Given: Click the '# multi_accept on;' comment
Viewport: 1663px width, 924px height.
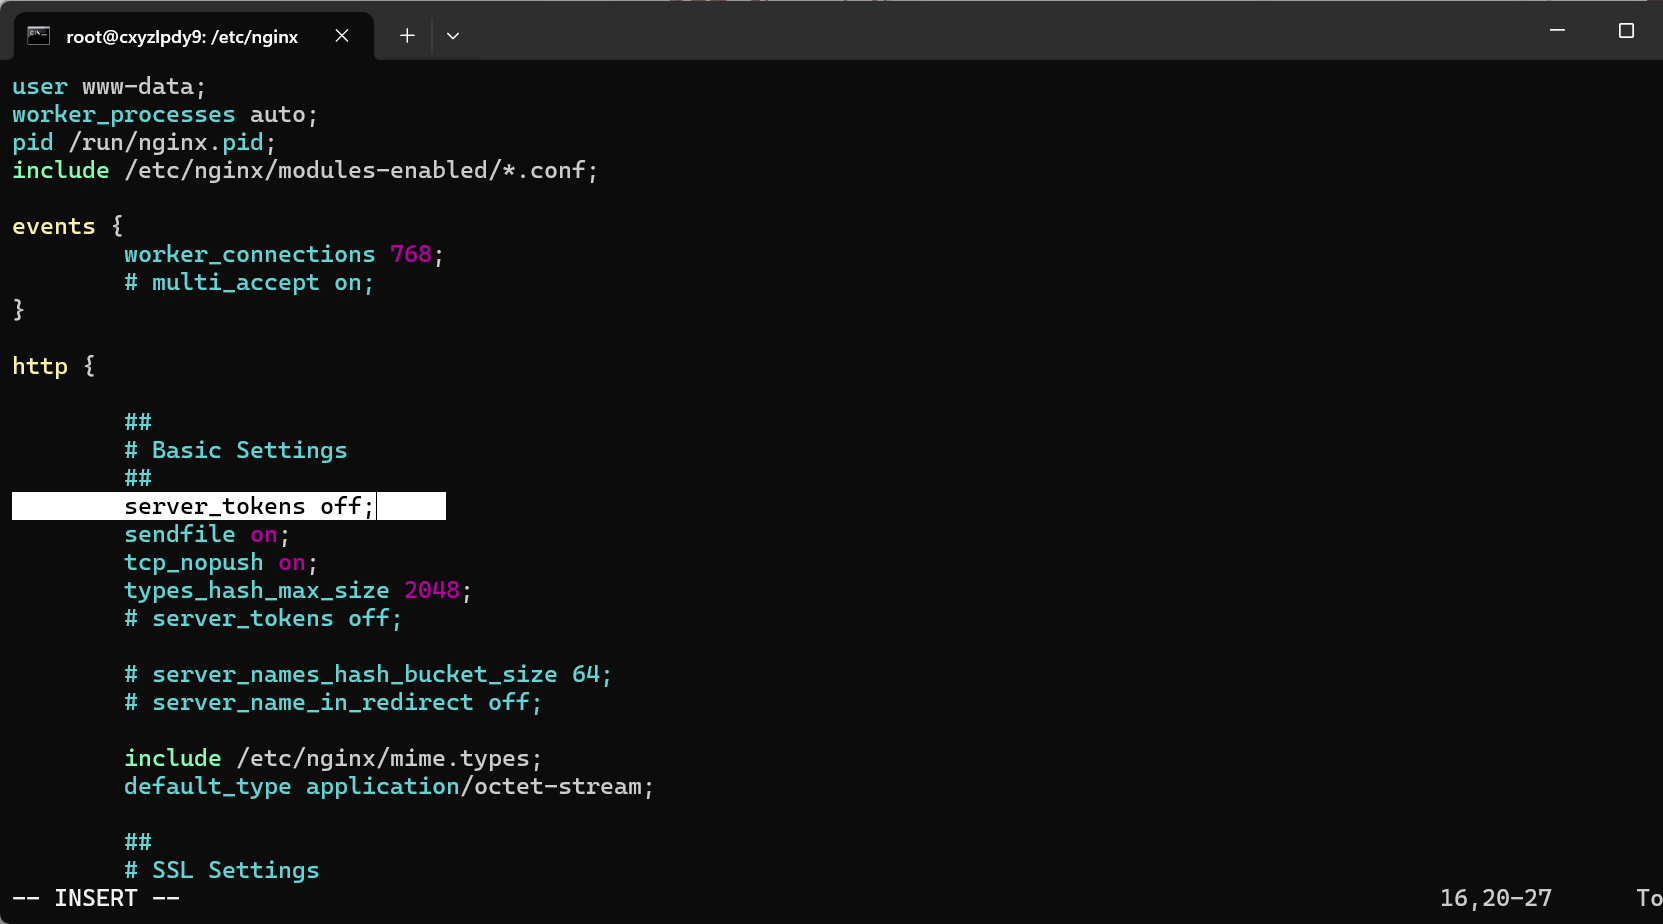Looking at the screenshot, I should coord(249,283).
